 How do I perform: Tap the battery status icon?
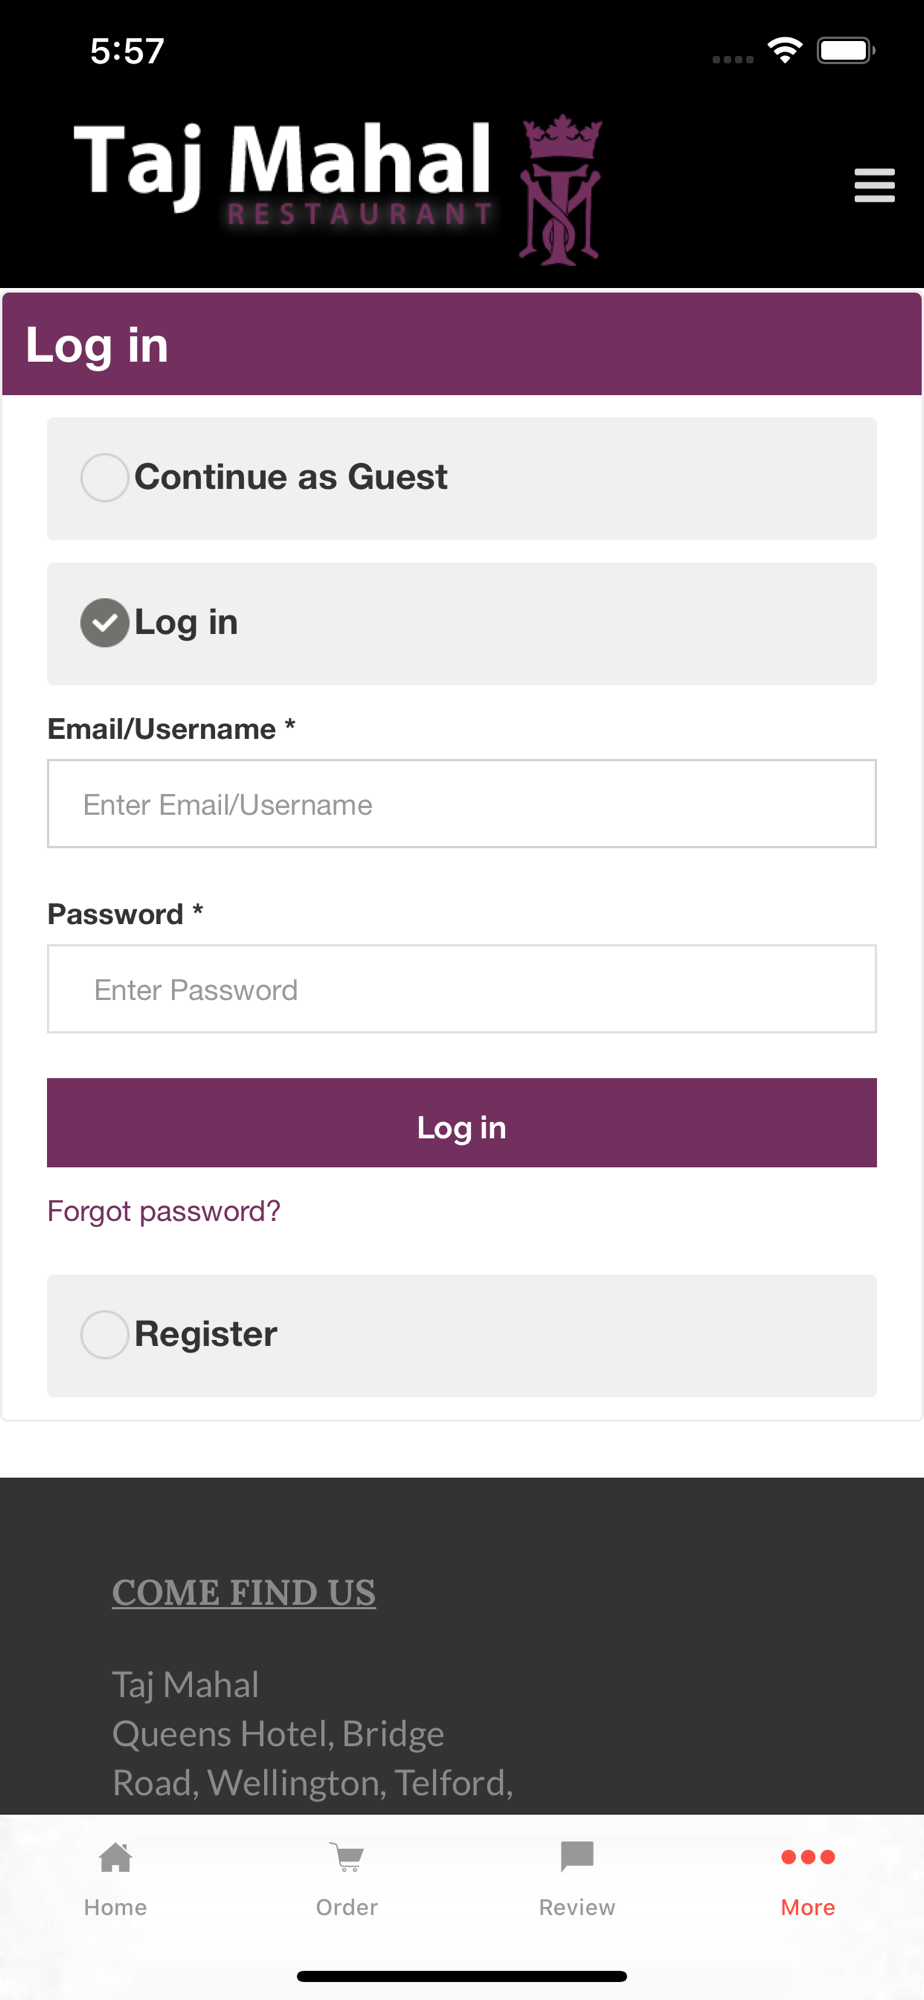click(x=846, y=50)
